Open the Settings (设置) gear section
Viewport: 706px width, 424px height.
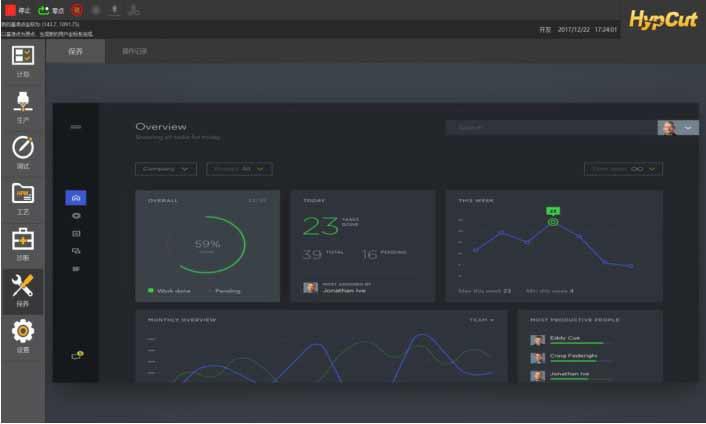[23, 335]
